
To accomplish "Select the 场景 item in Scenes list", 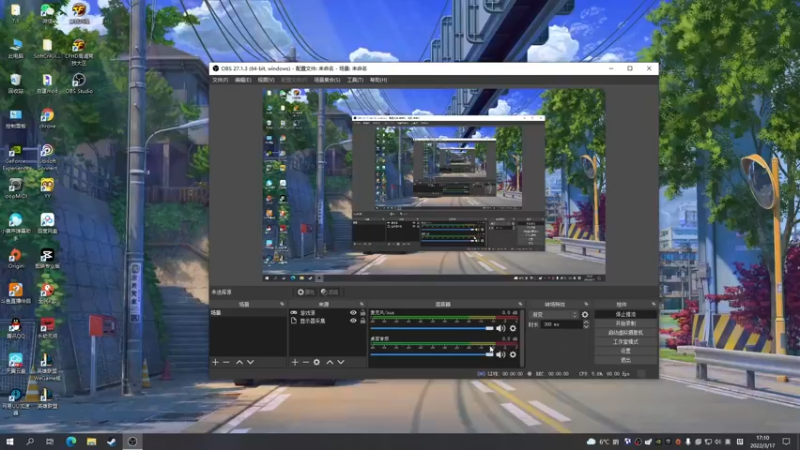I will click(x=248, y=313).
